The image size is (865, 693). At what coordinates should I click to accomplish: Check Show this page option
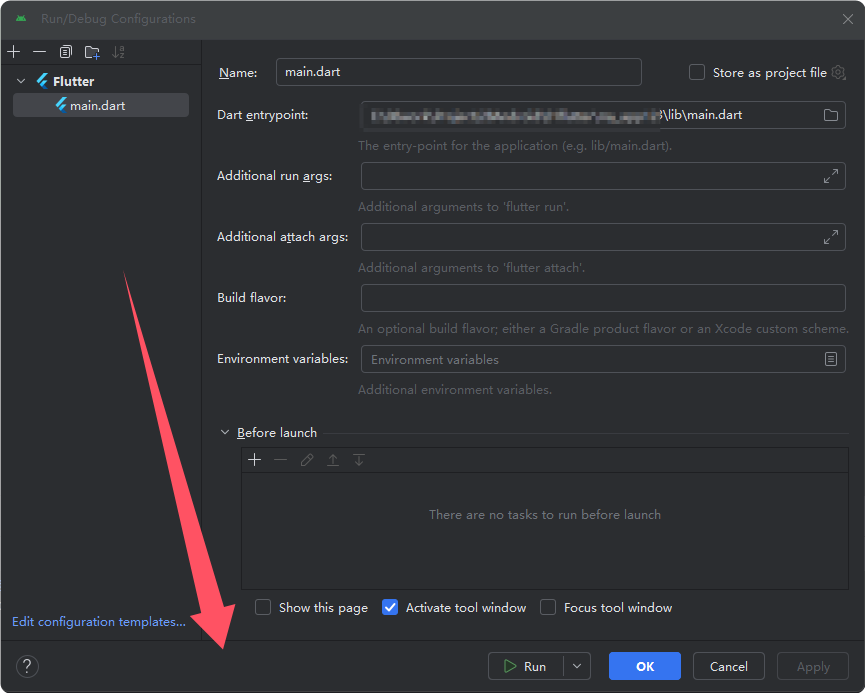(x=263, y=607)
